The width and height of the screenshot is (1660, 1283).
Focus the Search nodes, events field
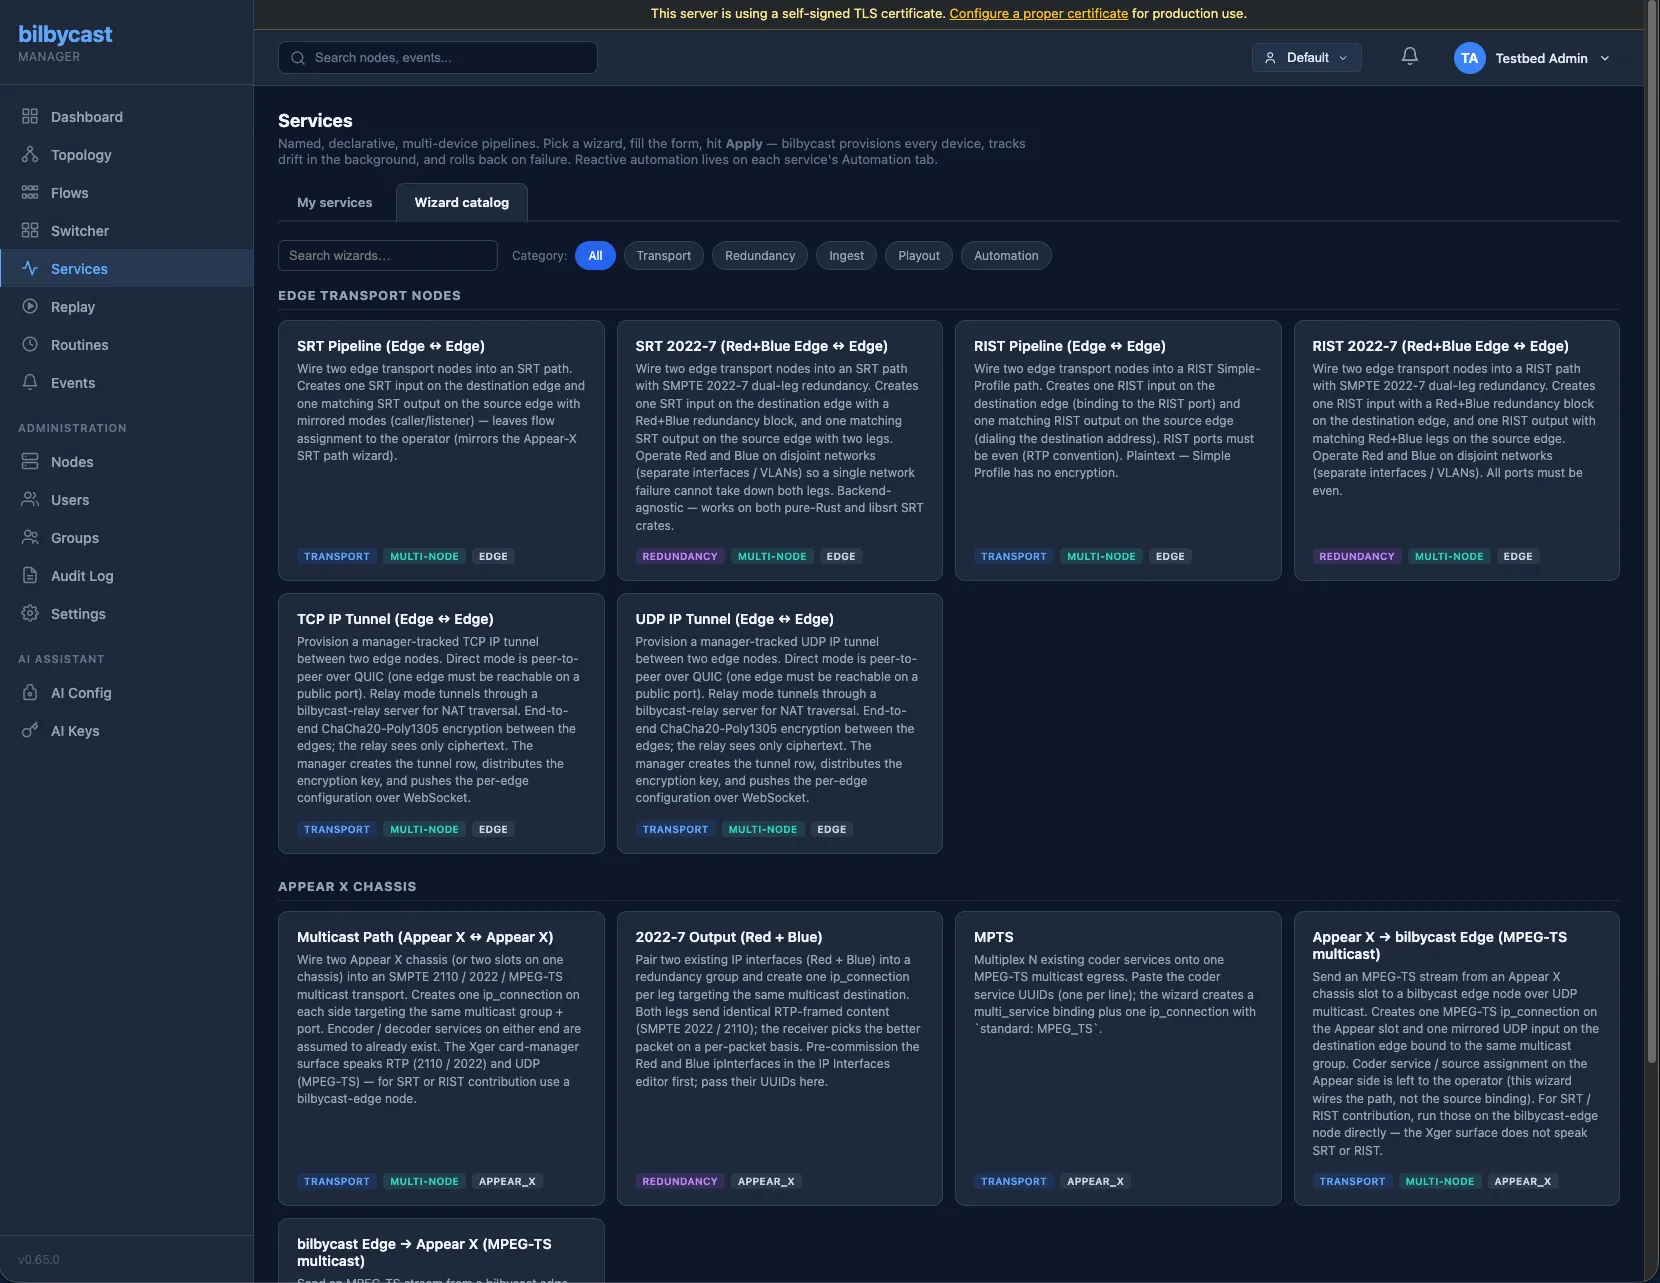438,58
